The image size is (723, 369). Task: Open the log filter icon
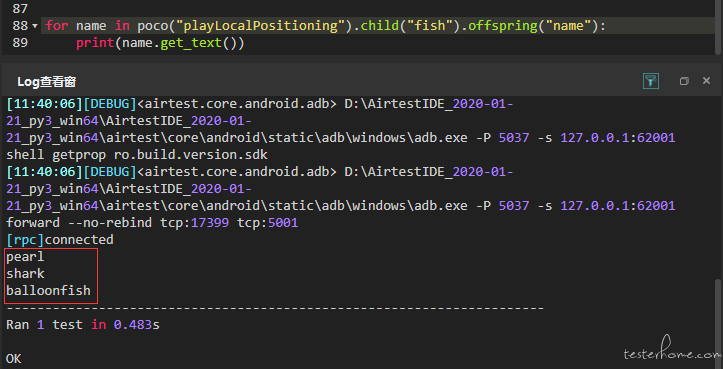click(651, 81)
